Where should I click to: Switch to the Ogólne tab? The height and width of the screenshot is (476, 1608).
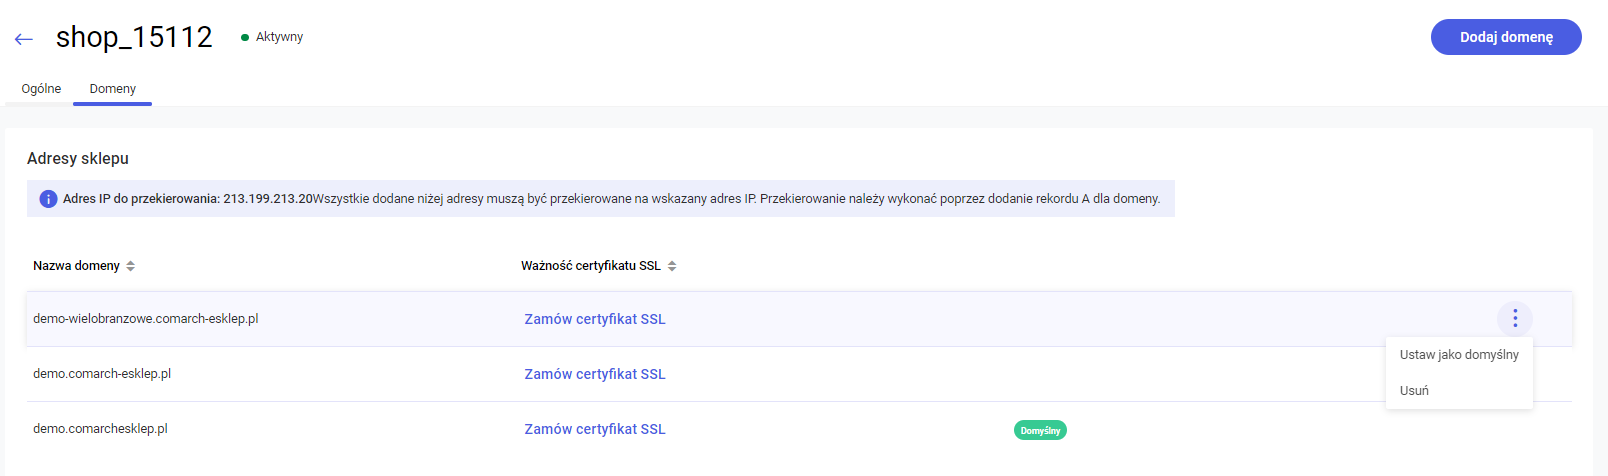click(x=41, y=89)
